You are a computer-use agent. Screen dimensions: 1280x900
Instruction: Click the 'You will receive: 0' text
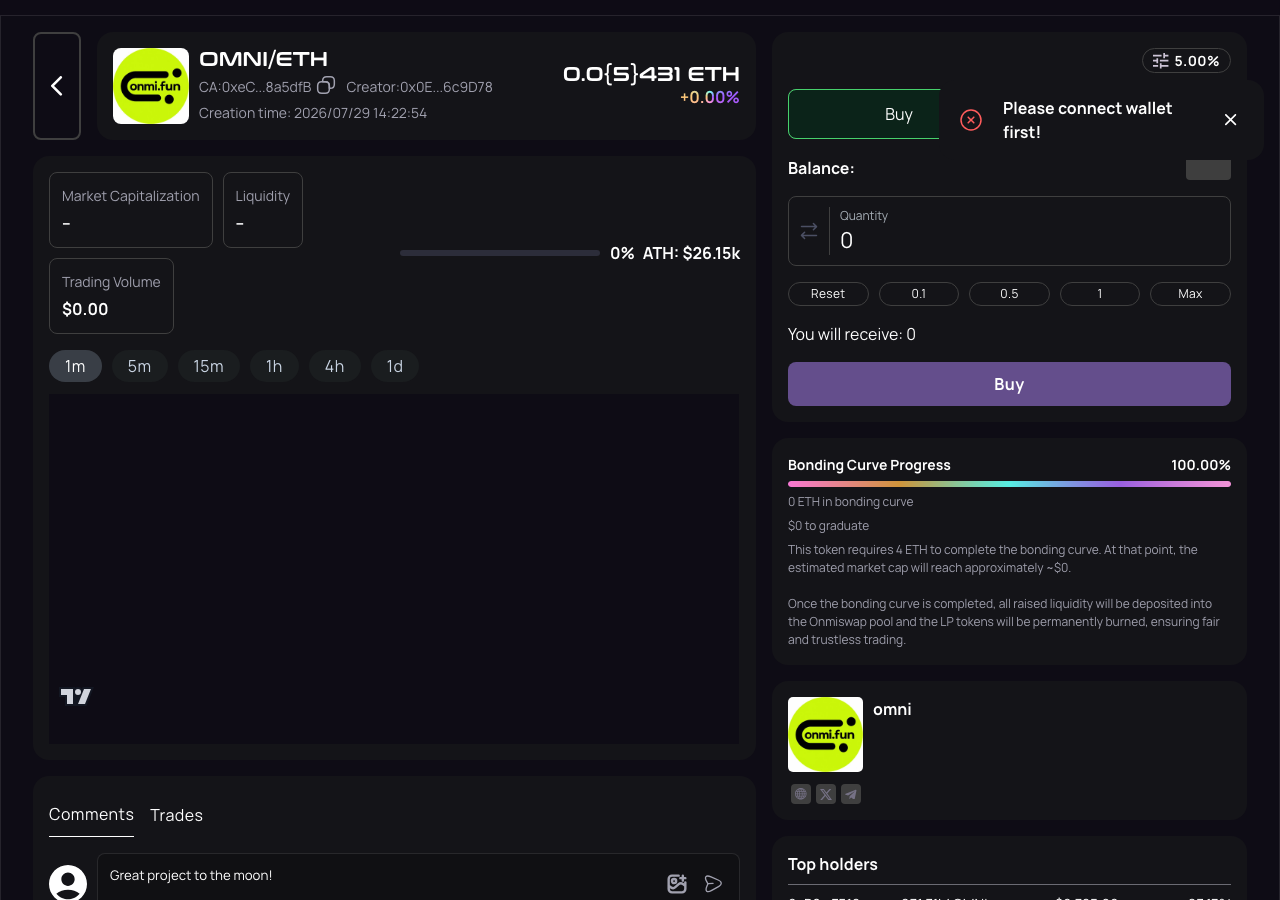852,334
